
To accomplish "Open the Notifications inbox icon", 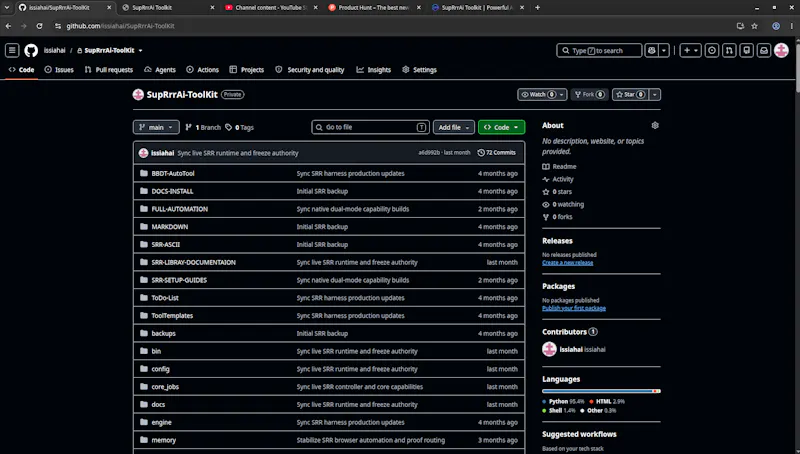I will (x=764, y=50).
